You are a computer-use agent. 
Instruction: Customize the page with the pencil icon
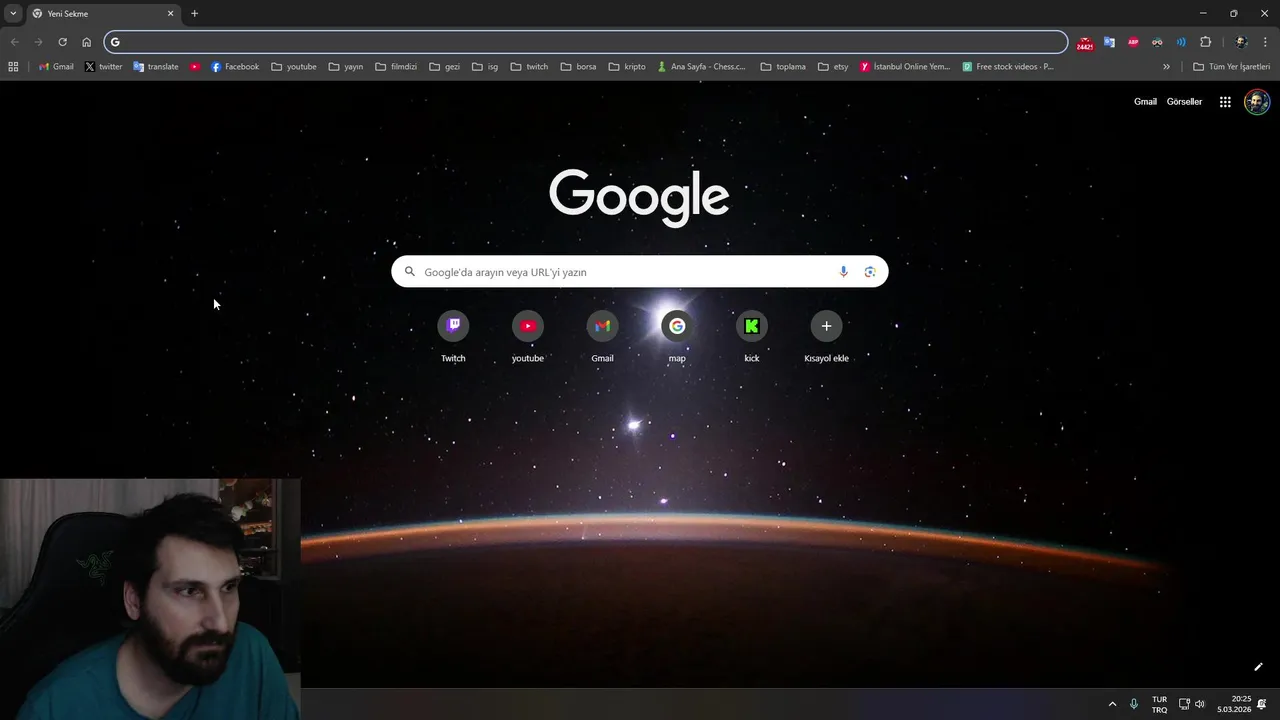pyautogui.click(x=1259, y=667)
